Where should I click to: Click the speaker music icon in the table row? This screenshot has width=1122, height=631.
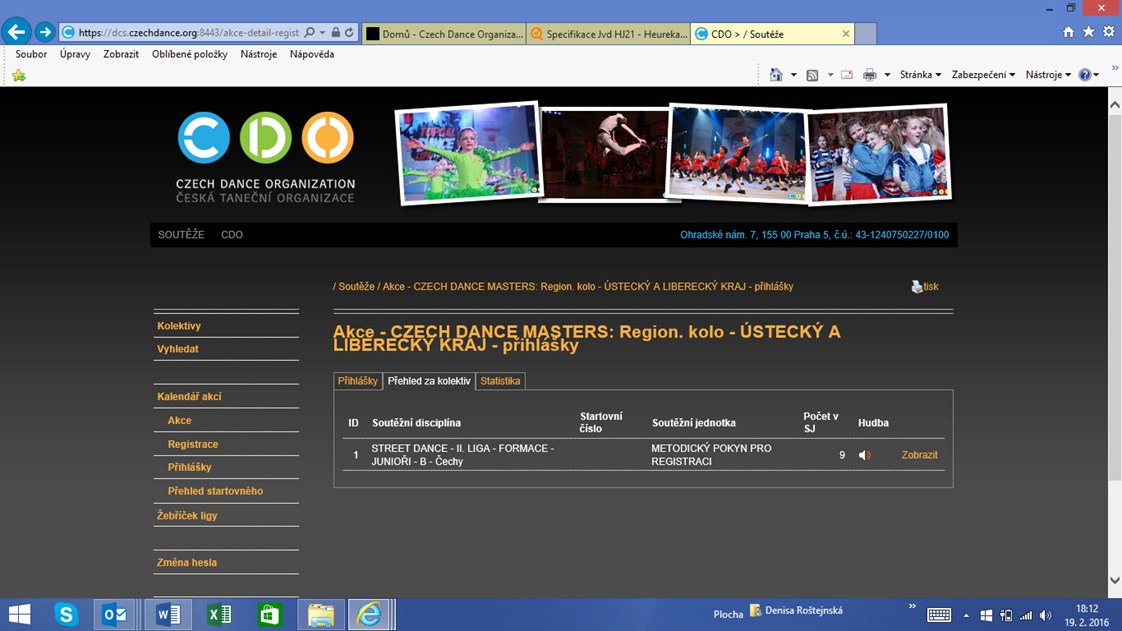pos(864,455)
